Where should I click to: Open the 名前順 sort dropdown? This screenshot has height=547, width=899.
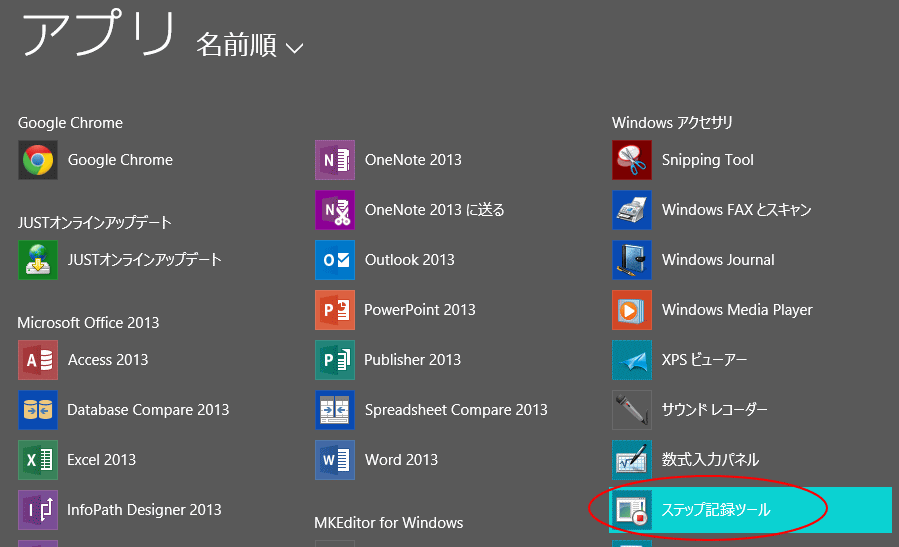249,45
